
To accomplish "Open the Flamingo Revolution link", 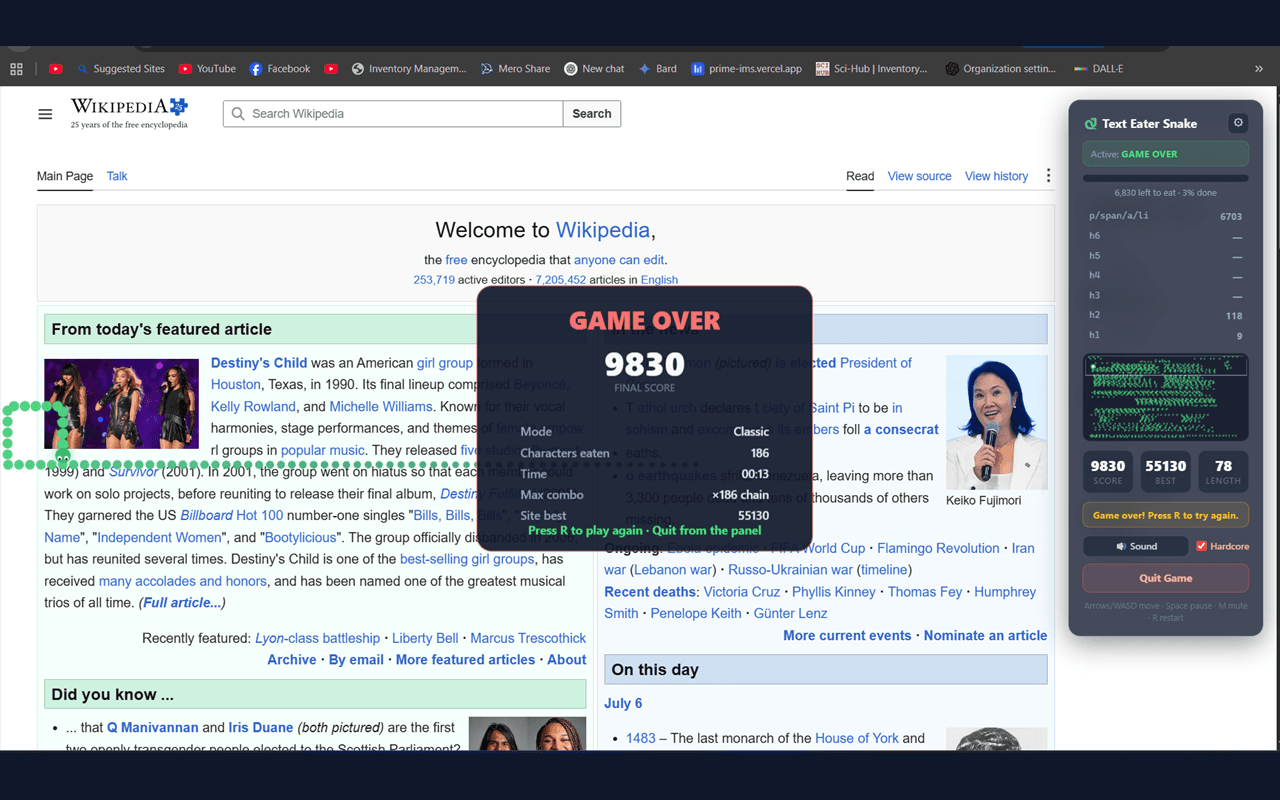I will pos(938,548).
